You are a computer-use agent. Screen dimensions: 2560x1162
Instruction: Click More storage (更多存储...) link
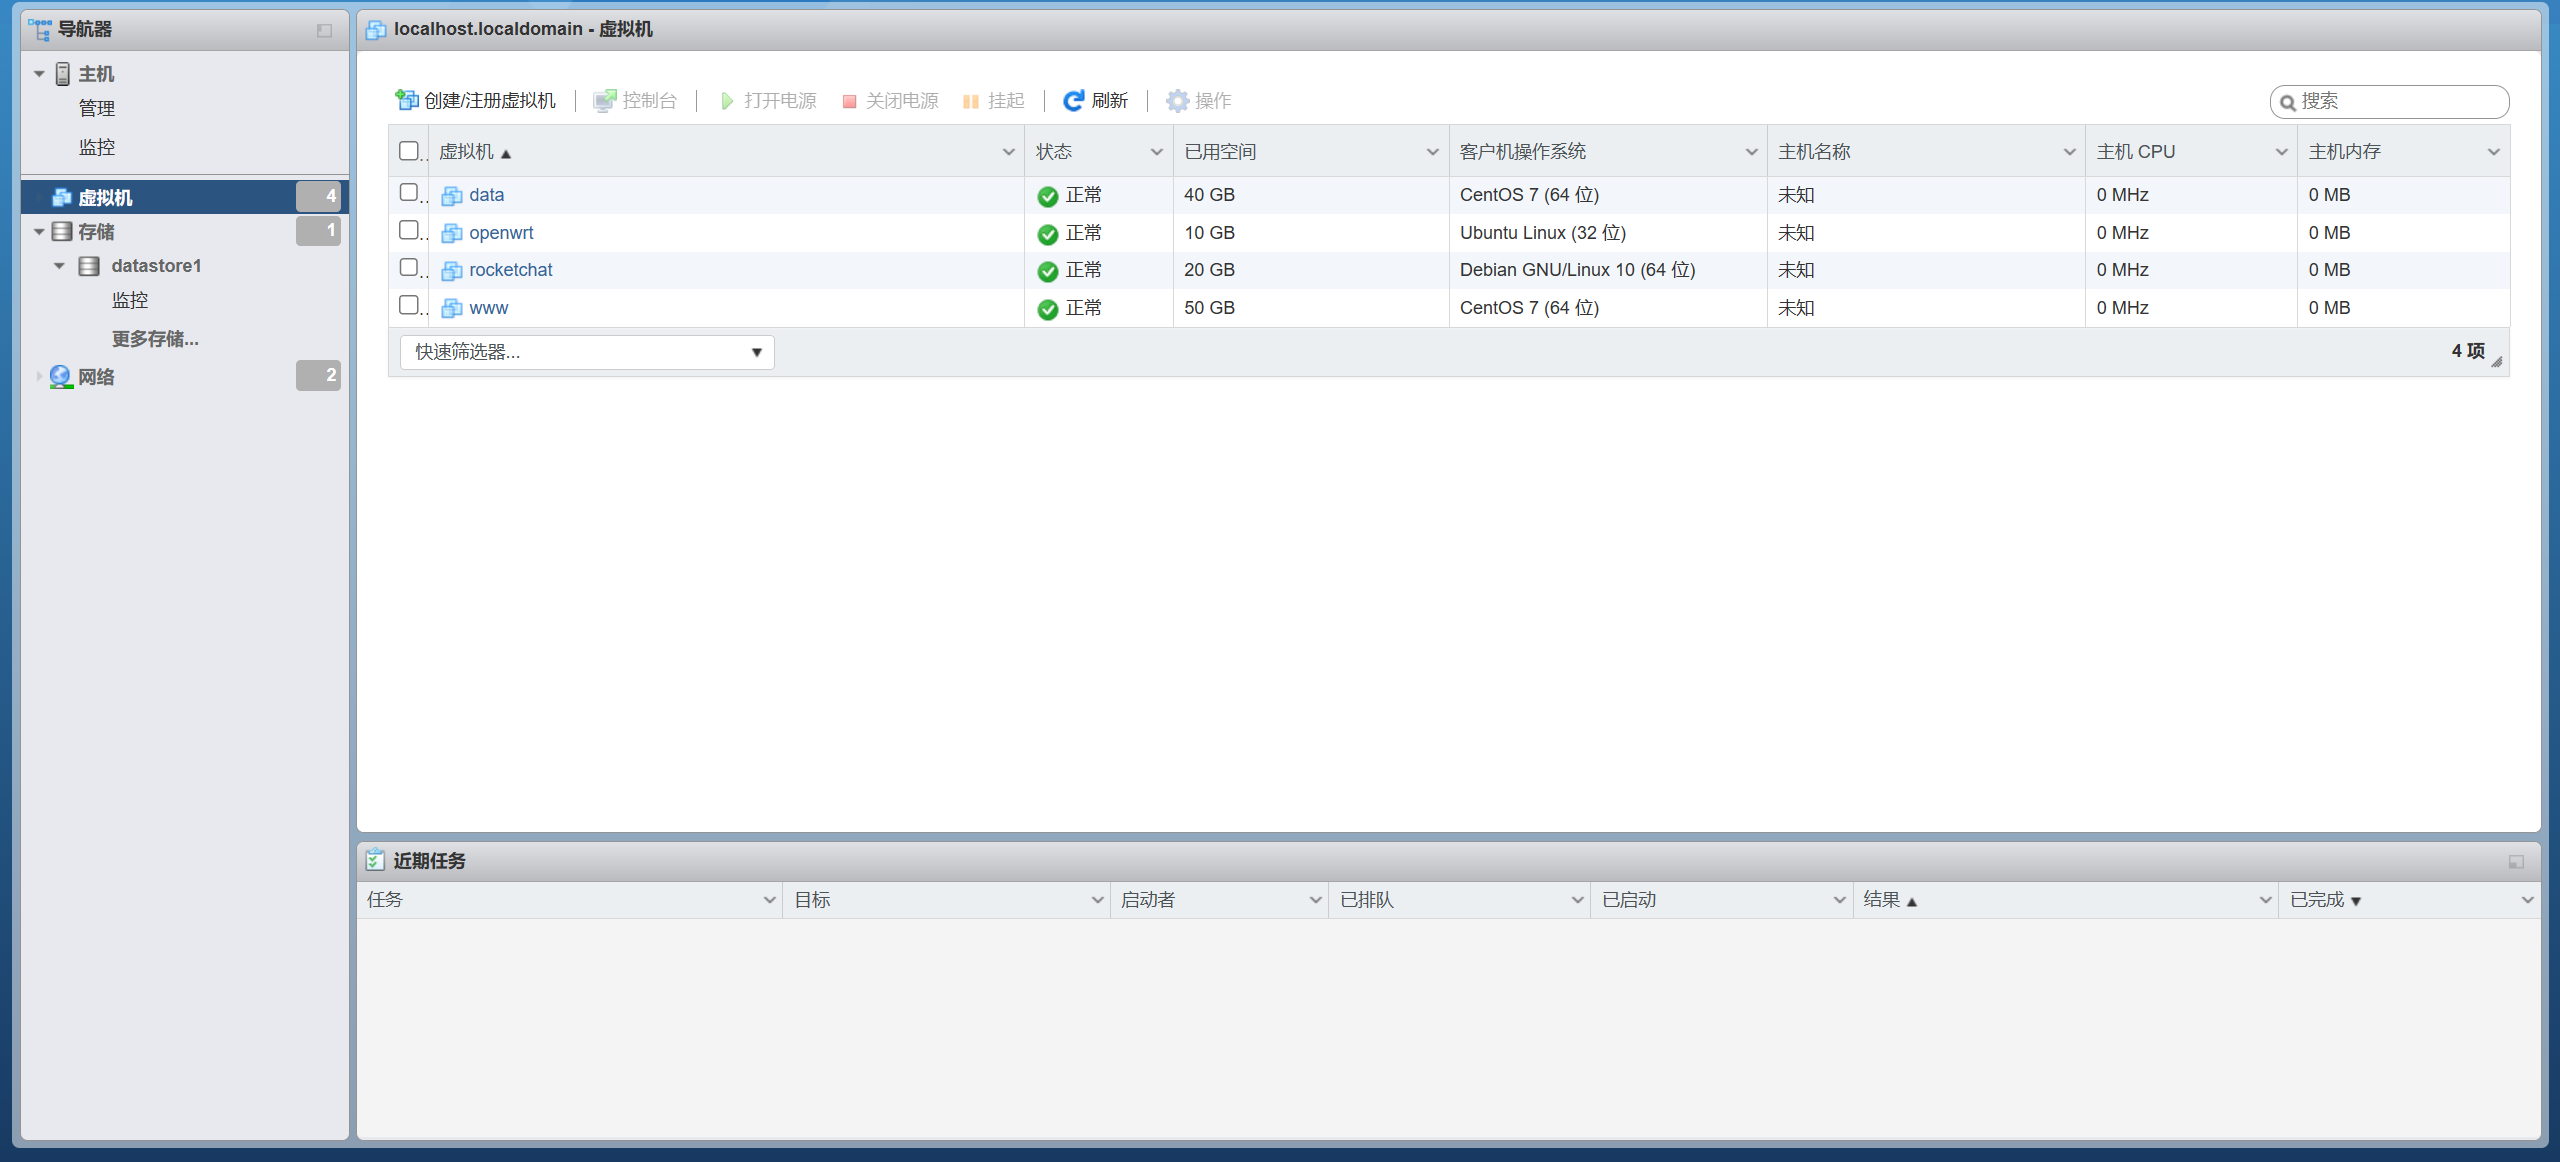coord(155,339)
